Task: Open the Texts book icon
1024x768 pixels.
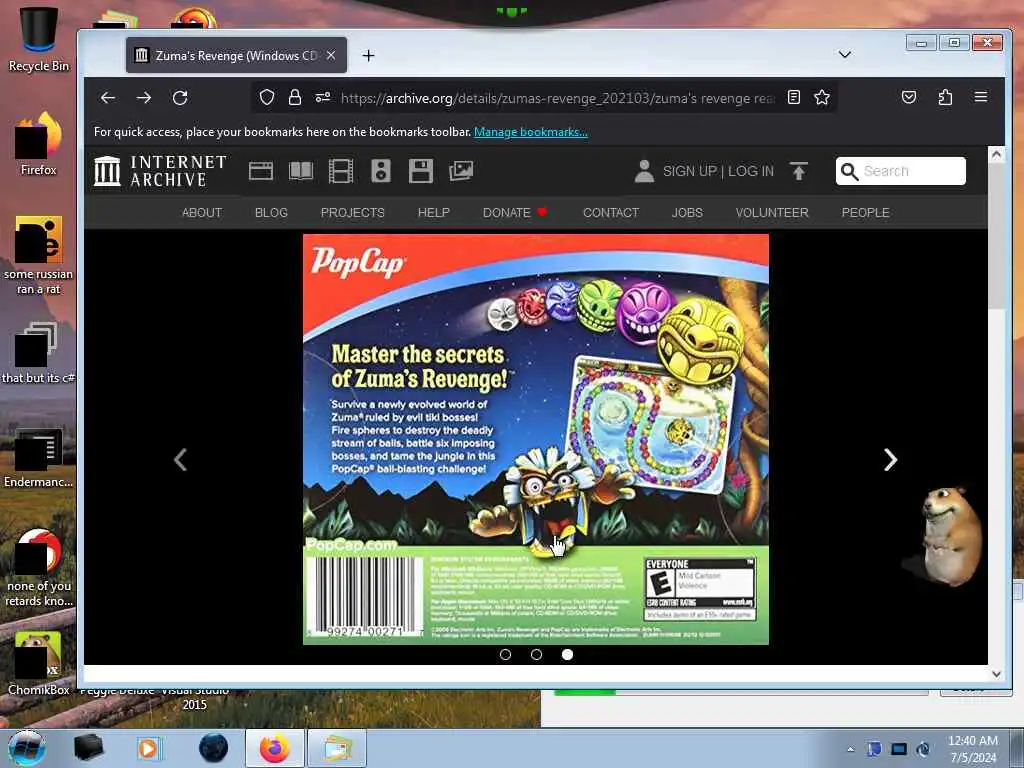Action: click(301, 171)
